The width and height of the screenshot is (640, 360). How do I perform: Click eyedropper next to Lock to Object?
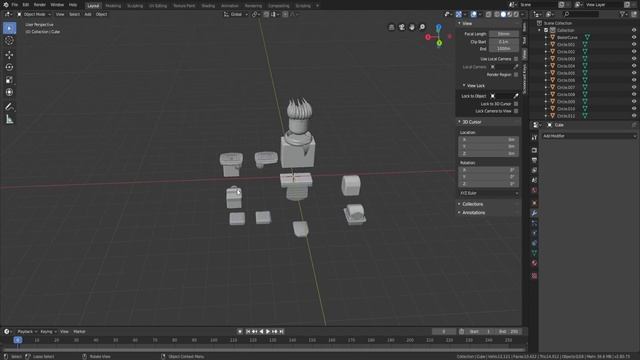(516, 96)
